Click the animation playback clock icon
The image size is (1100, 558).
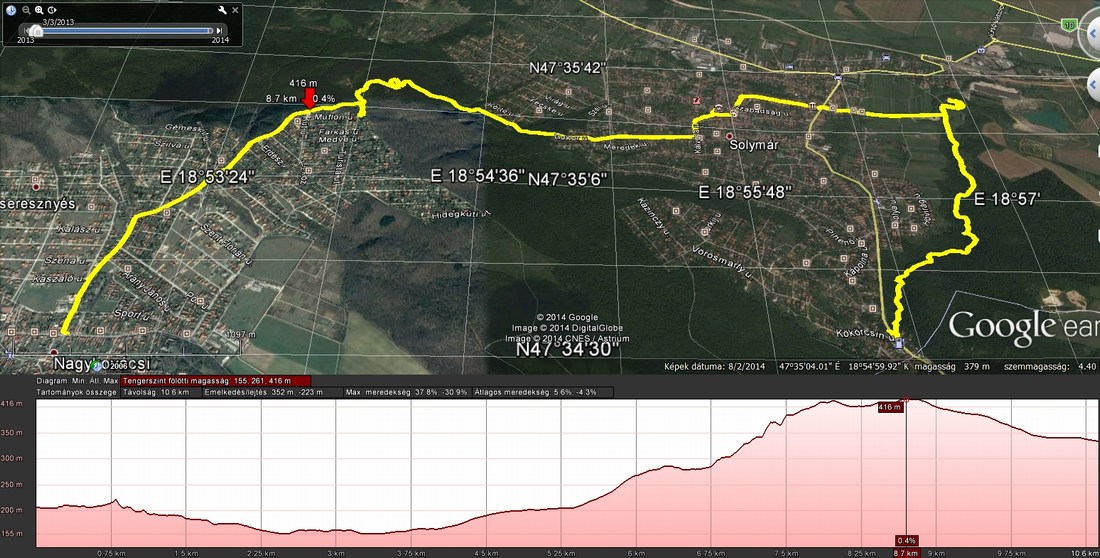[51, 10]
